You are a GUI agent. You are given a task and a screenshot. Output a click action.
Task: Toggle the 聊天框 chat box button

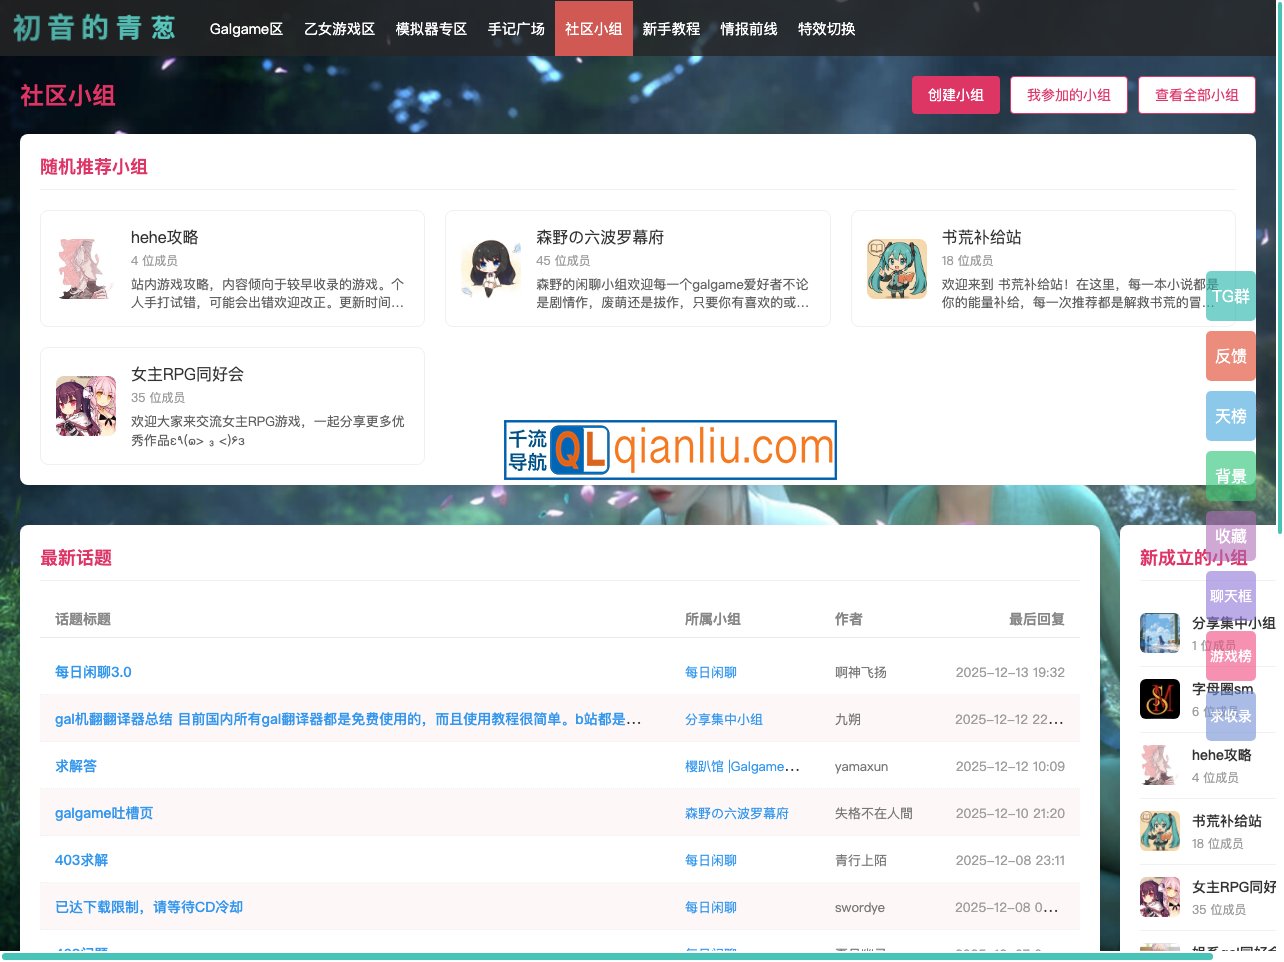pos(1230,596)
